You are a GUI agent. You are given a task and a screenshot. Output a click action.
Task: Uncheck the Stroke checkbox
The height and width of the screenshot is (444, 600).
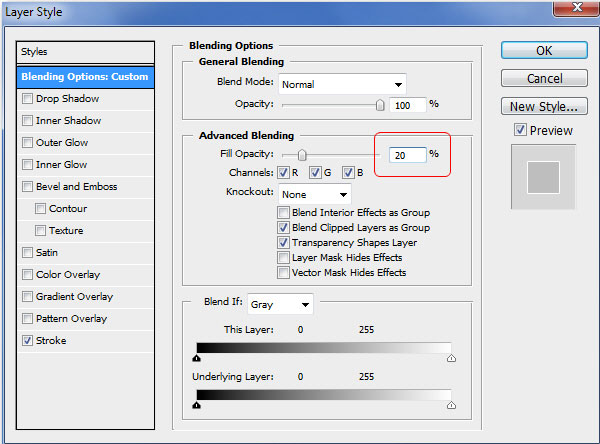click(x=27, y=341)
